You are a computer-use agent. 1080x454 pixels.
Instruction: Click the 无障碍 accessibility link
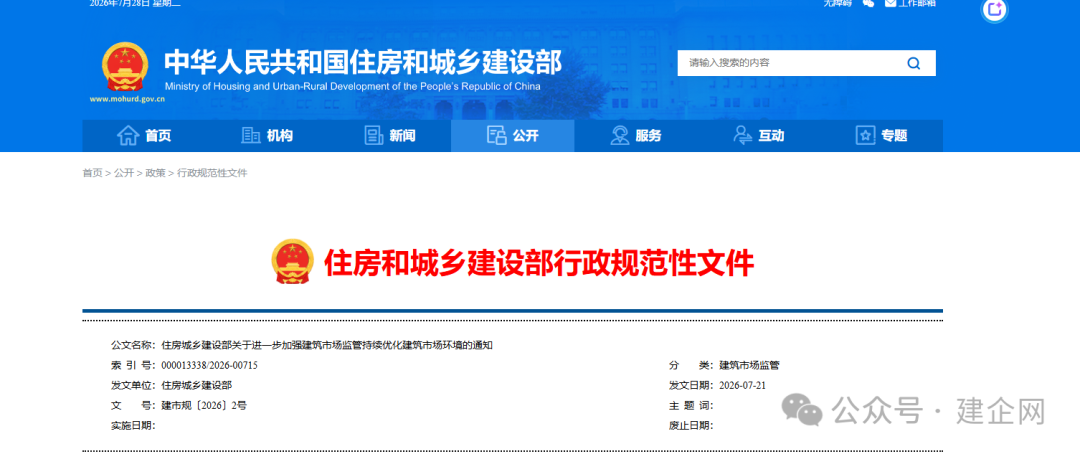pos(838,3)
